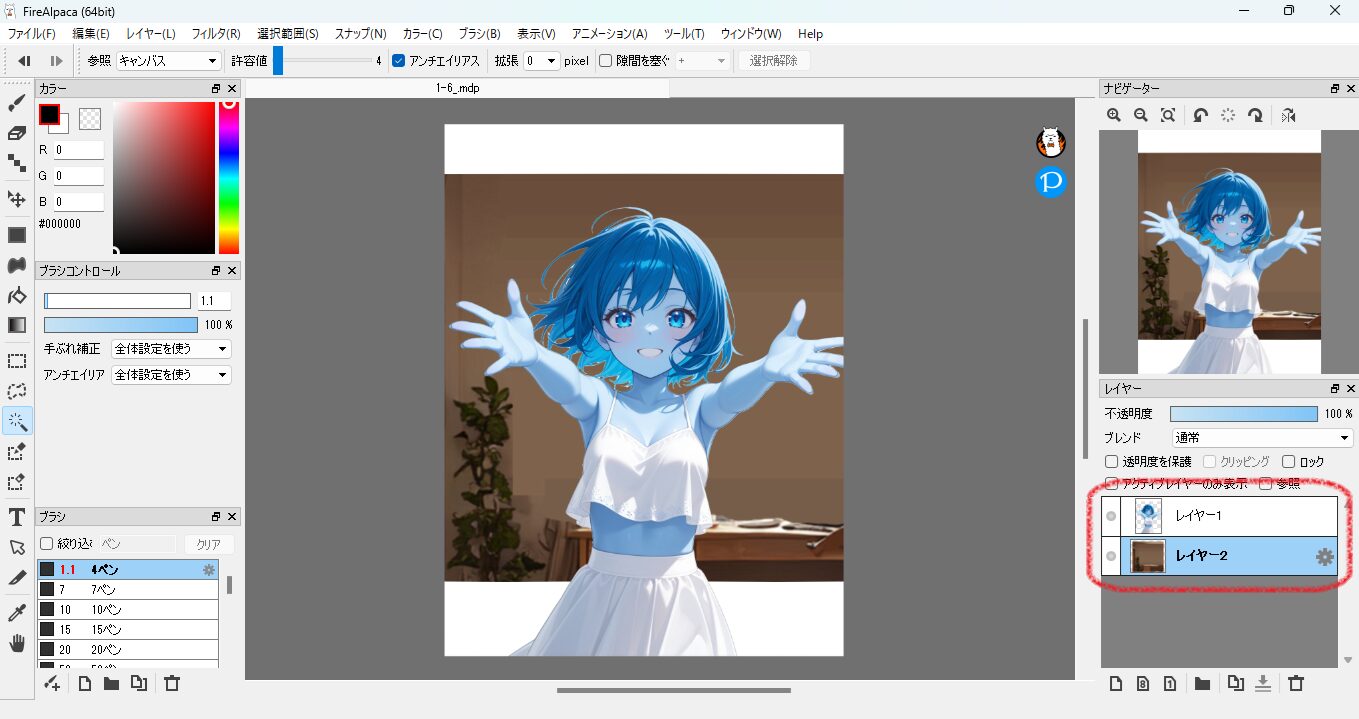Open the 参照 キャンバス dropdown
Viewport: 1359px width, 719px height.
(168, 61)
